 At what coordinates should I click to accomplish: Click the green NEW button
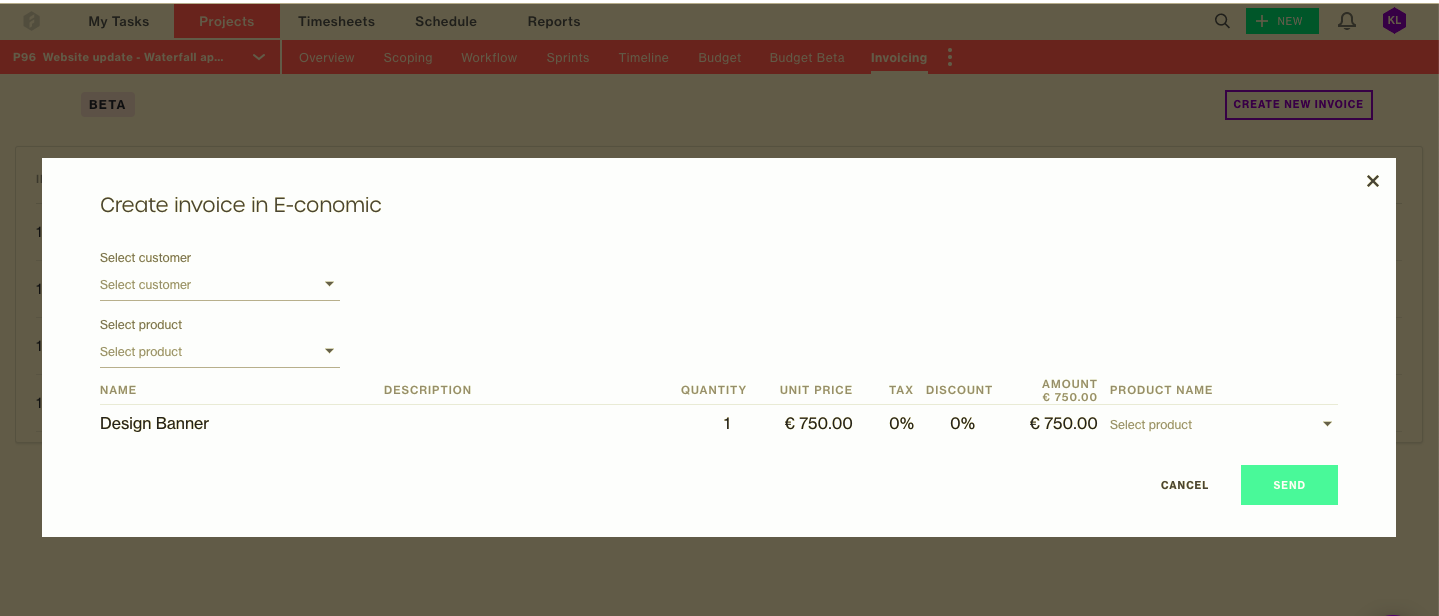(x=1282, y=21)
